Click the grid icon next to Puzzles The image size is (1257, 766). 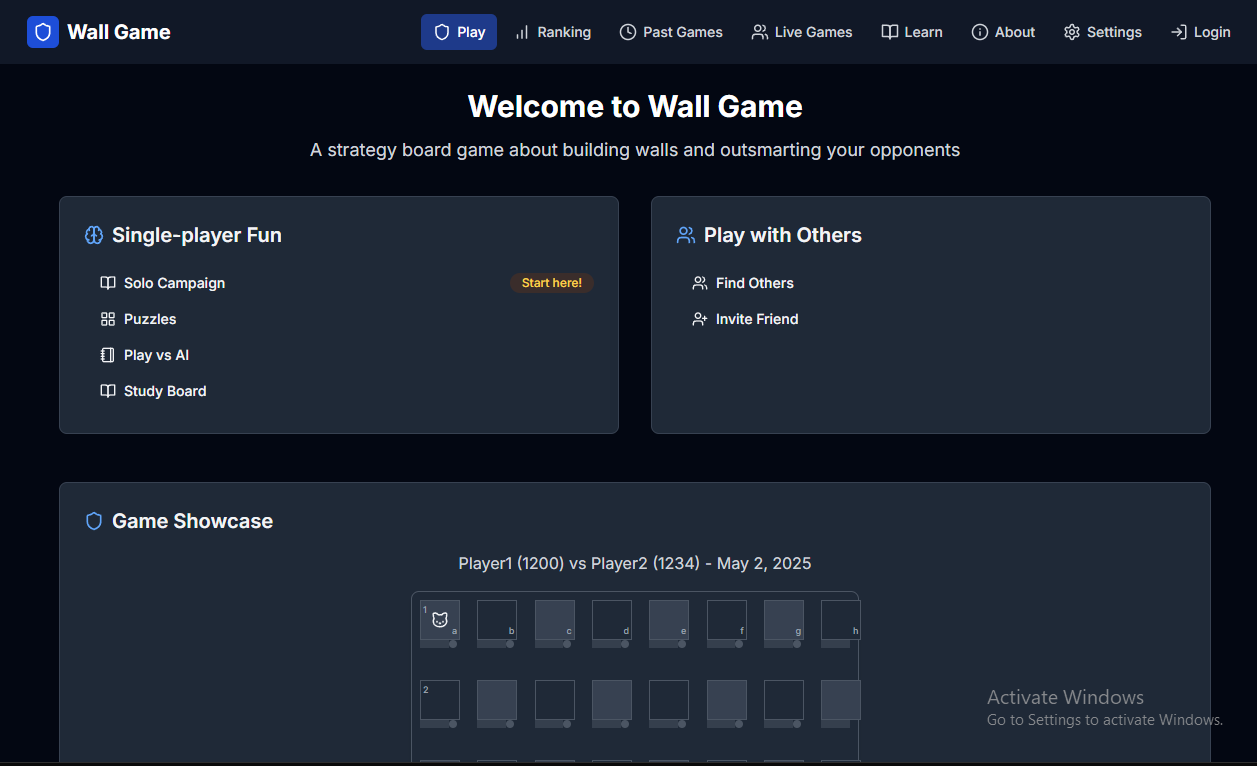point(108,319)
